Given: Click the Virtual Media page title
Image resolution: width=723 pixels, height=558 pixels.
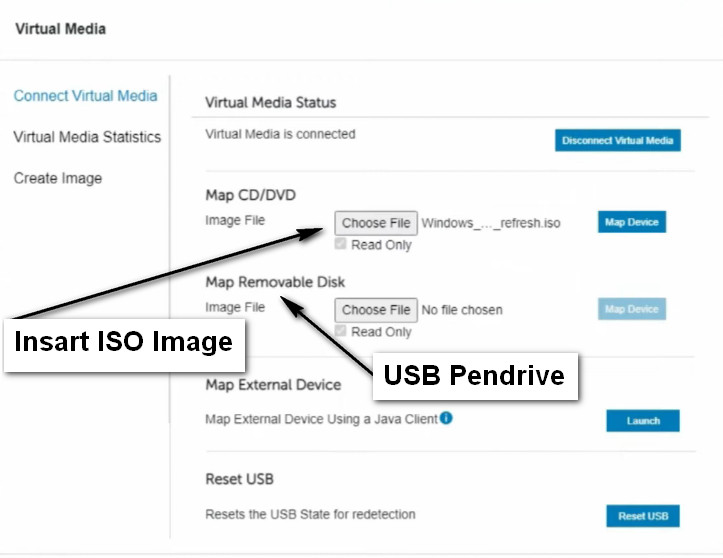Looking at the screenshot, I should coord(60,29).
